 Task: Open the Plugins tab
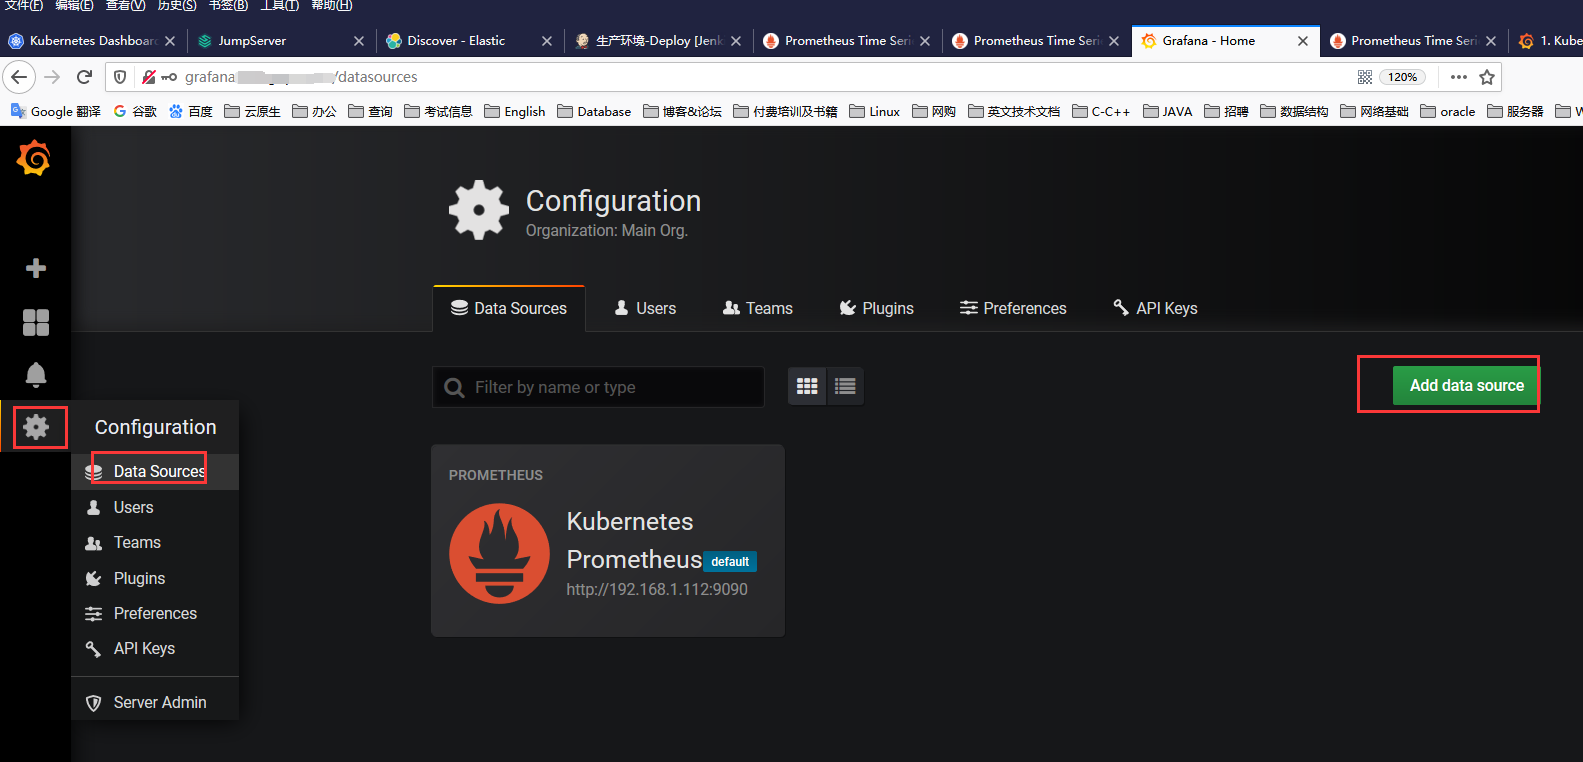click(876, 308)
